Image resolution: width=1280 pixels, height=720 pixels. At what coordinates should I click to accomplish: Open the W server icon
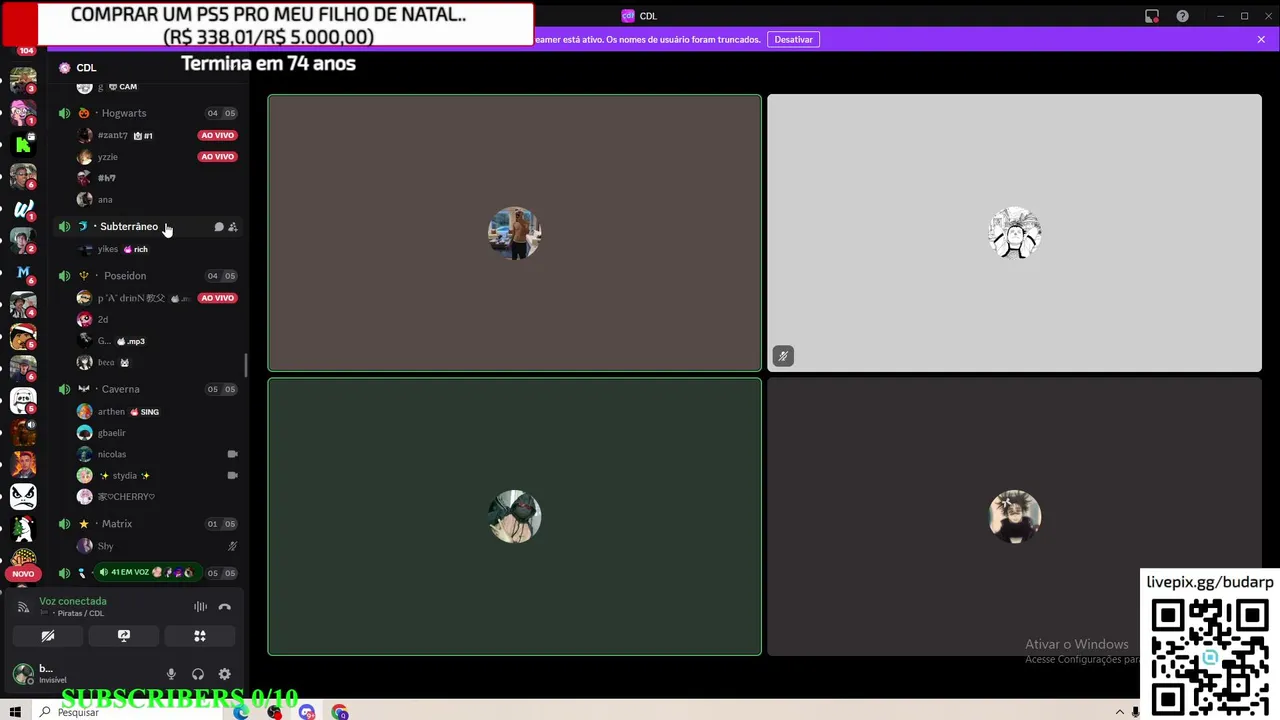23,209
